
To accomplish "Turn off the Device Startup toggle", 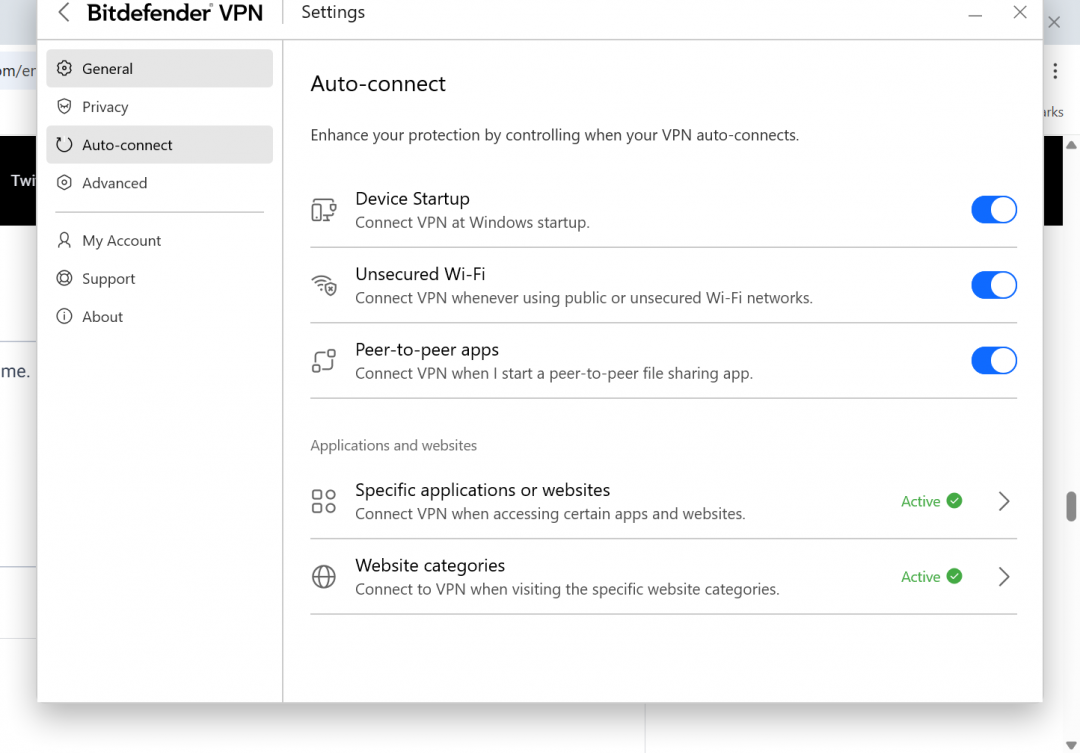I will (994, 209).
